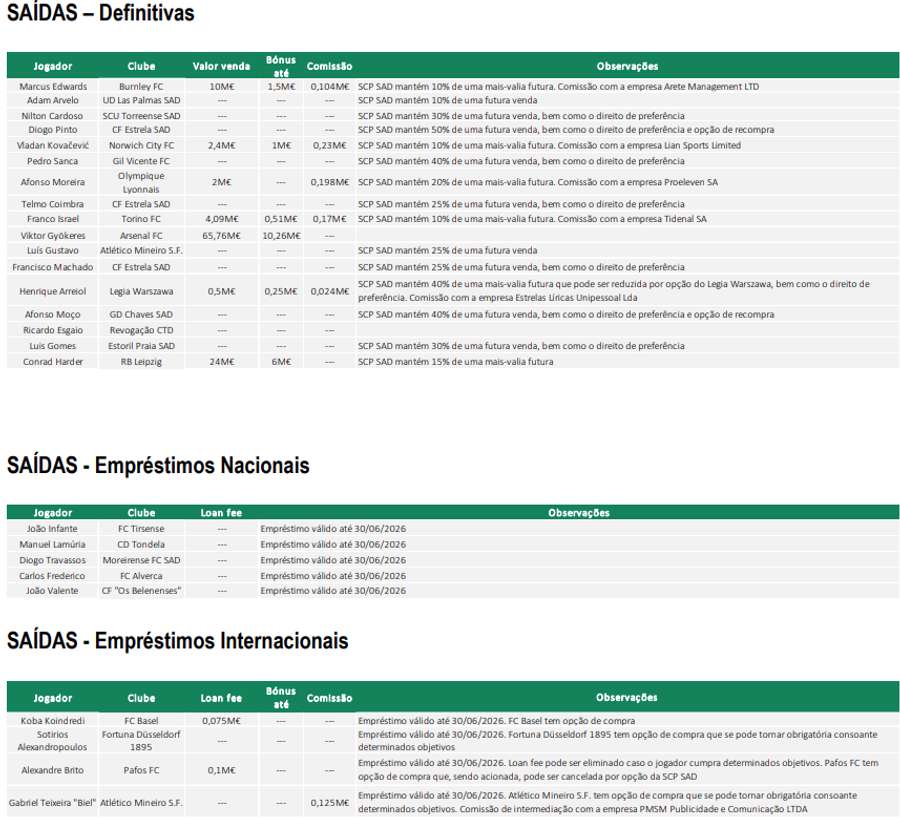Screen dimensions: 900x822
Task: Select the Conrad Harder player cell
Action: coord(53,362)
